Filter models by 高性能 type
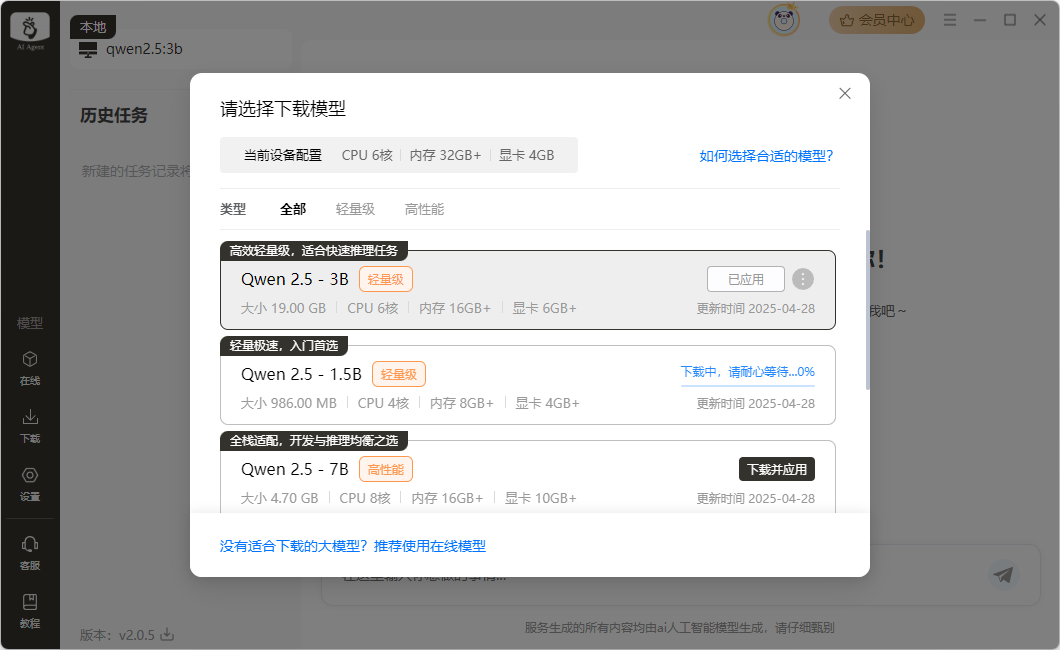This screenshot has height=650, width=1060. pos(424,209)
